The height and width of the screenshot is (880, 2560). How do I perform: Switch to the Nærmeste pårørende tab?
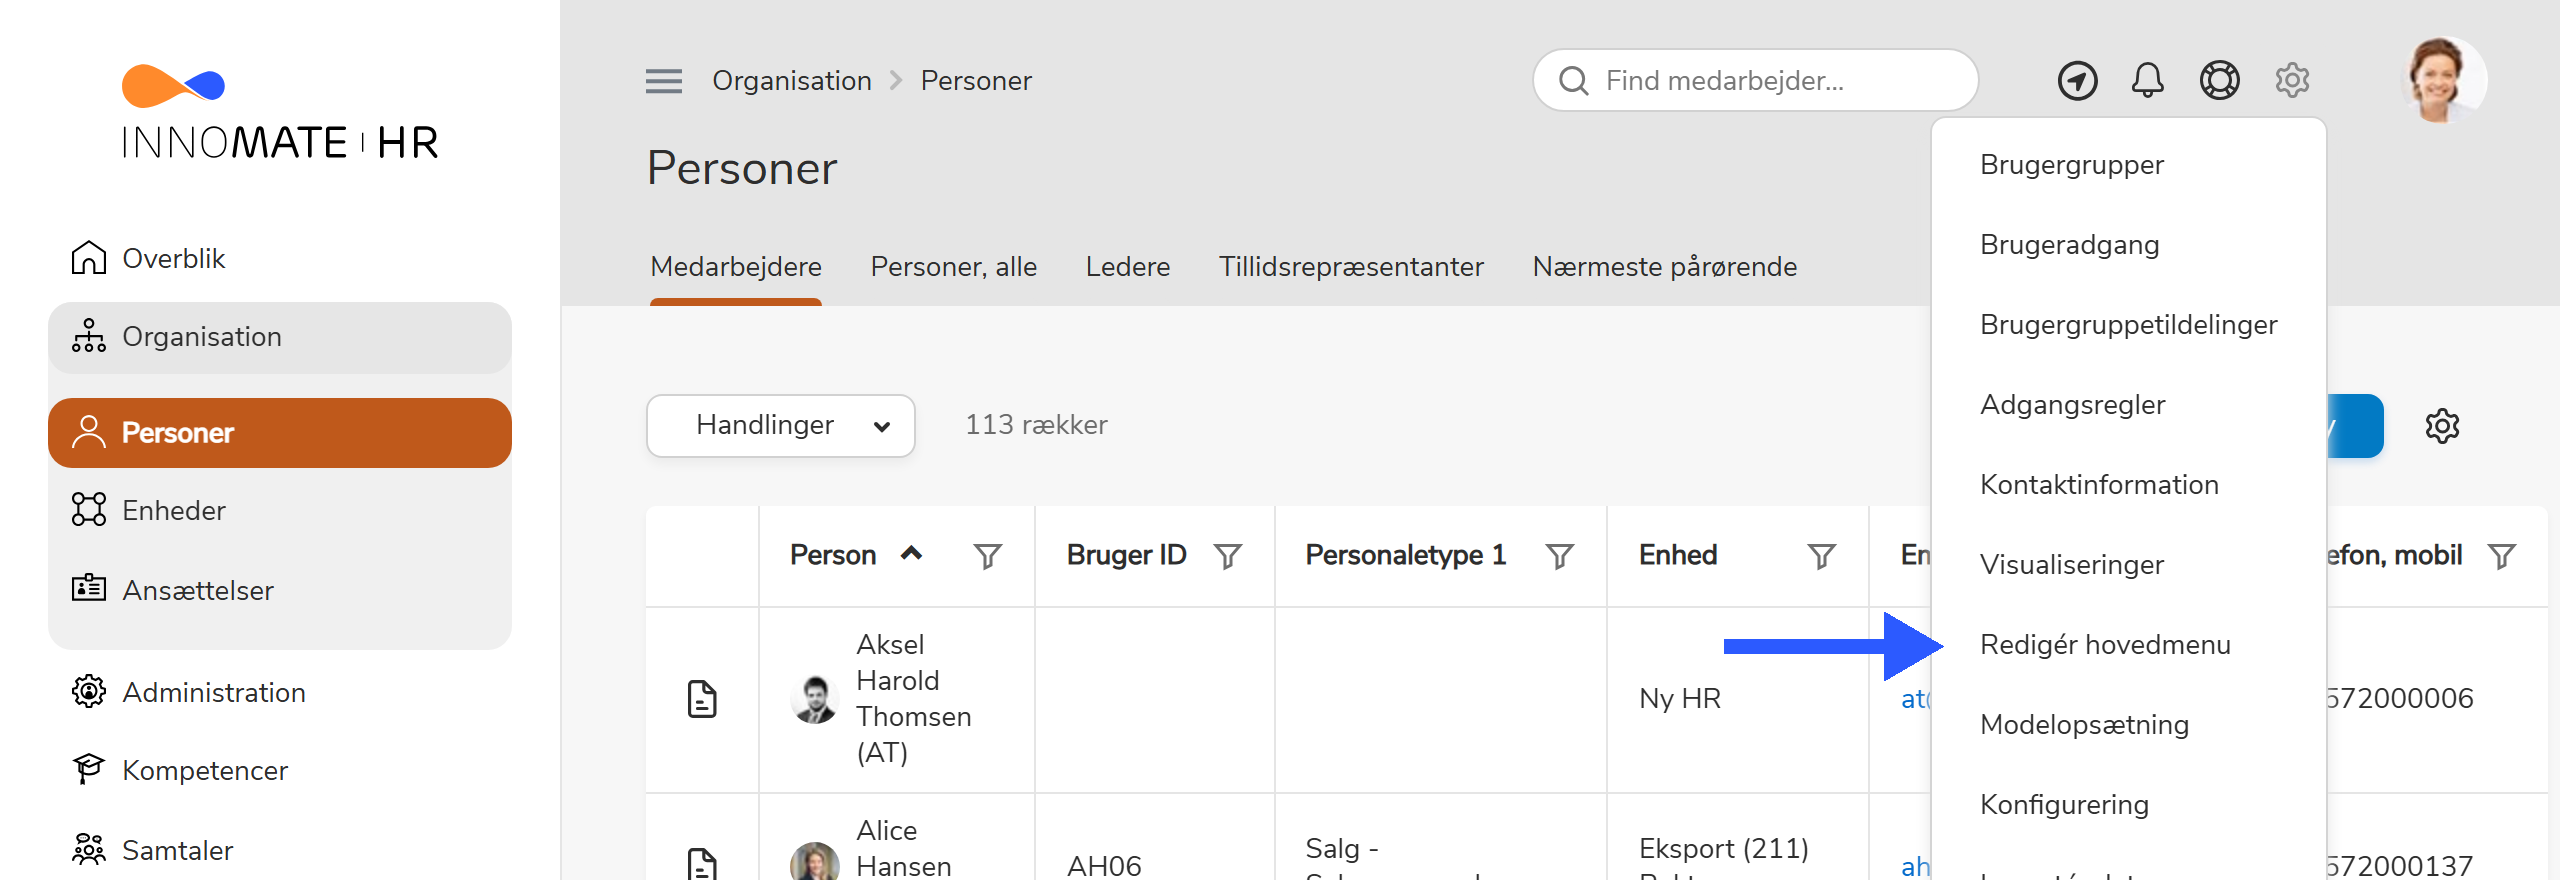click(x=1665, y=267)
